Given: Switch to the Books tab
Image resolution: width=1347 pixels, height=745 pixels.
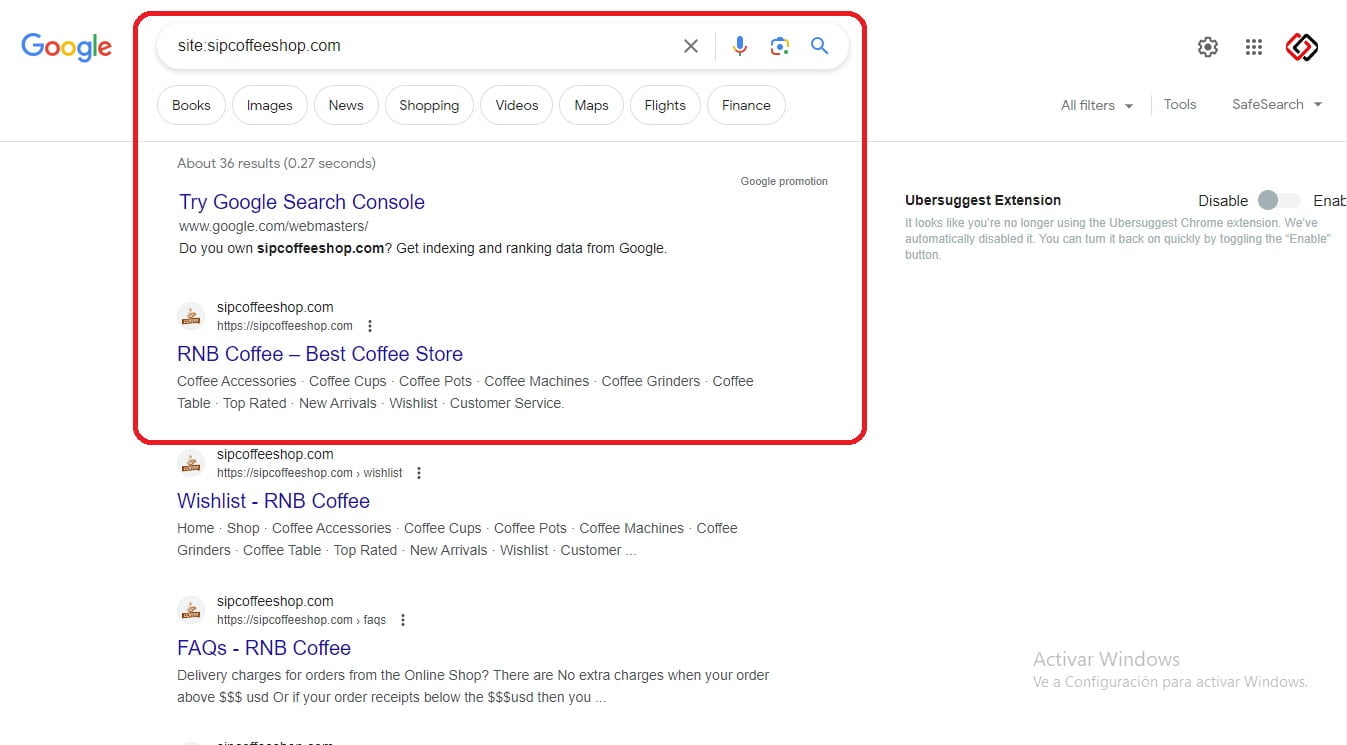Looking at the screenshot, I should tap(191, 105).
